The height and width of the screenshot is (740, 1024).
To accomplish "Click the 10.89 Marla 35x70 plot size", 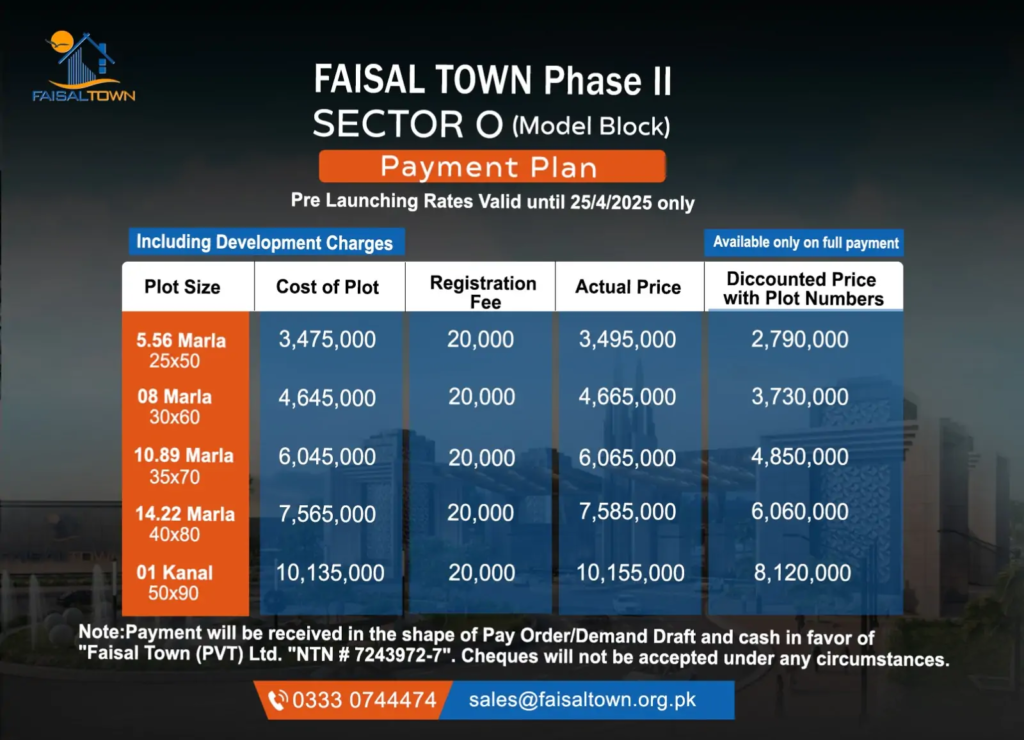I will tap(184, 465).
